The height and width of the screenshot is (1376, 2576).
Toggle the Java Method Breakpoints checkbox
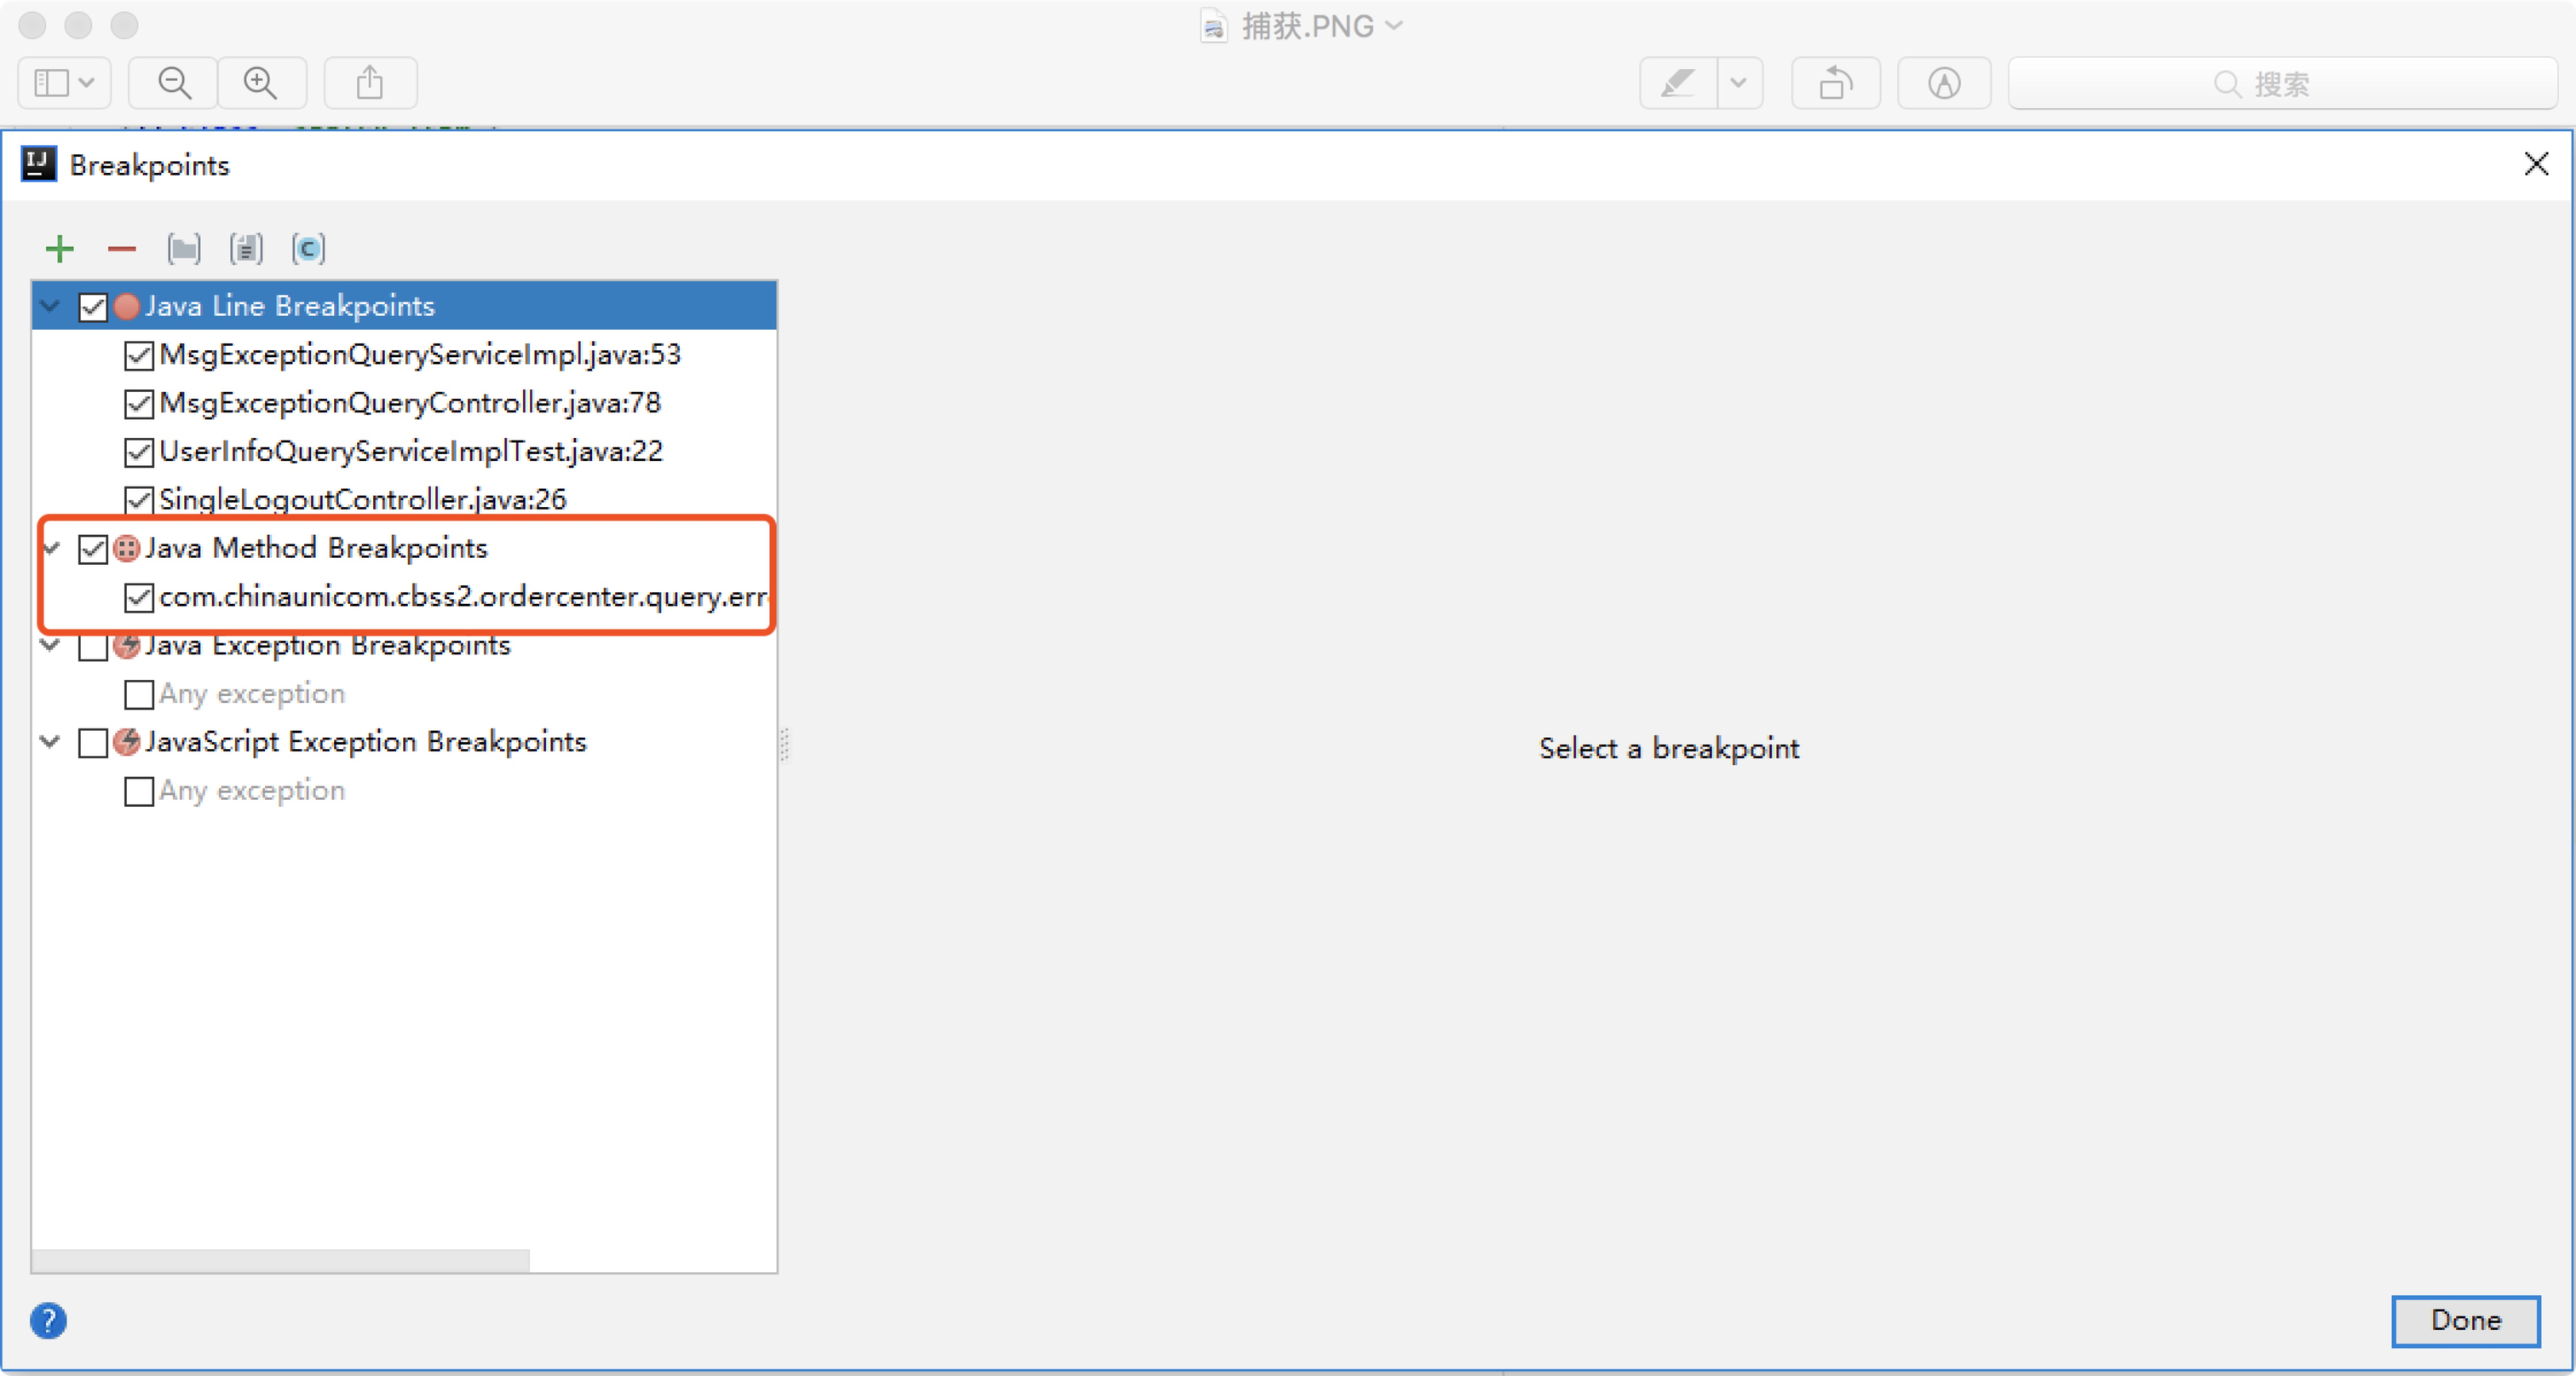93,549
